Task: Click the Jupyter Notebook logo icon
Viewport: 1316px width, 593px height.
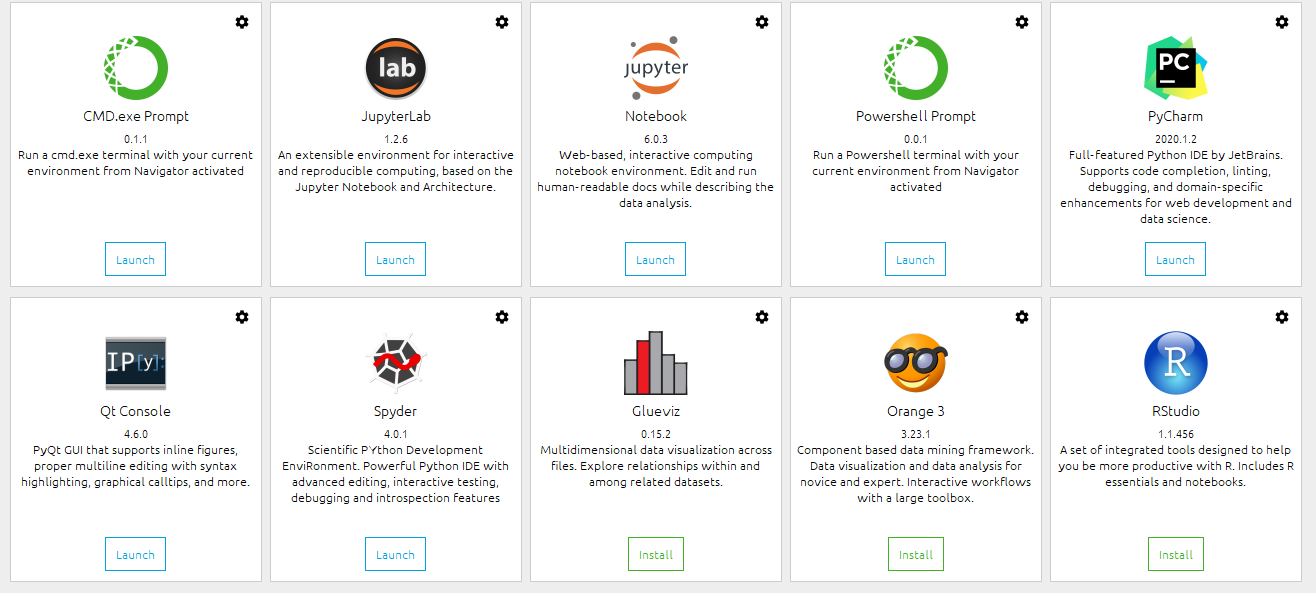Action: point(655,67)
